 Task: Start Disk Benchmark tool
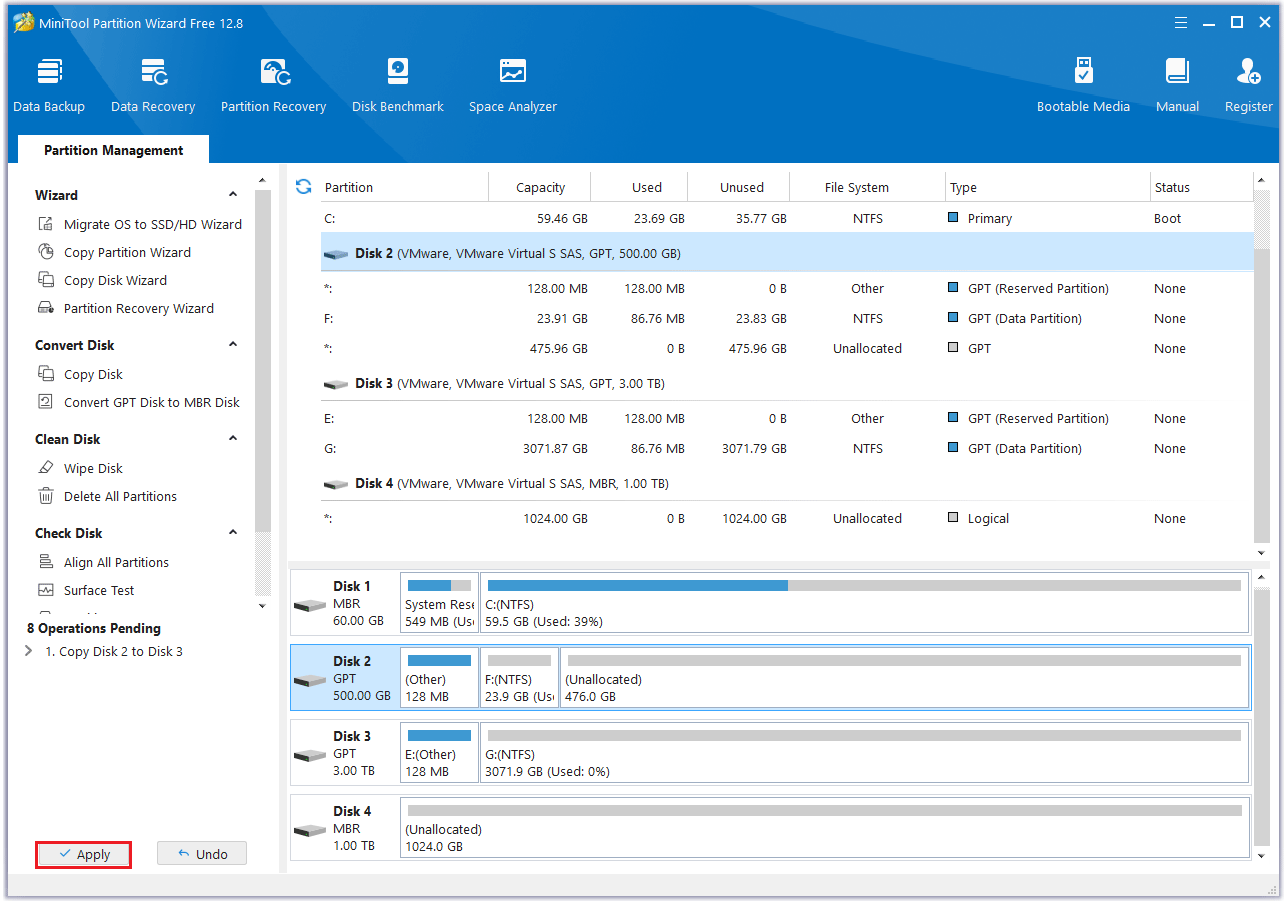pyautogui.click(x=398, y=85)
